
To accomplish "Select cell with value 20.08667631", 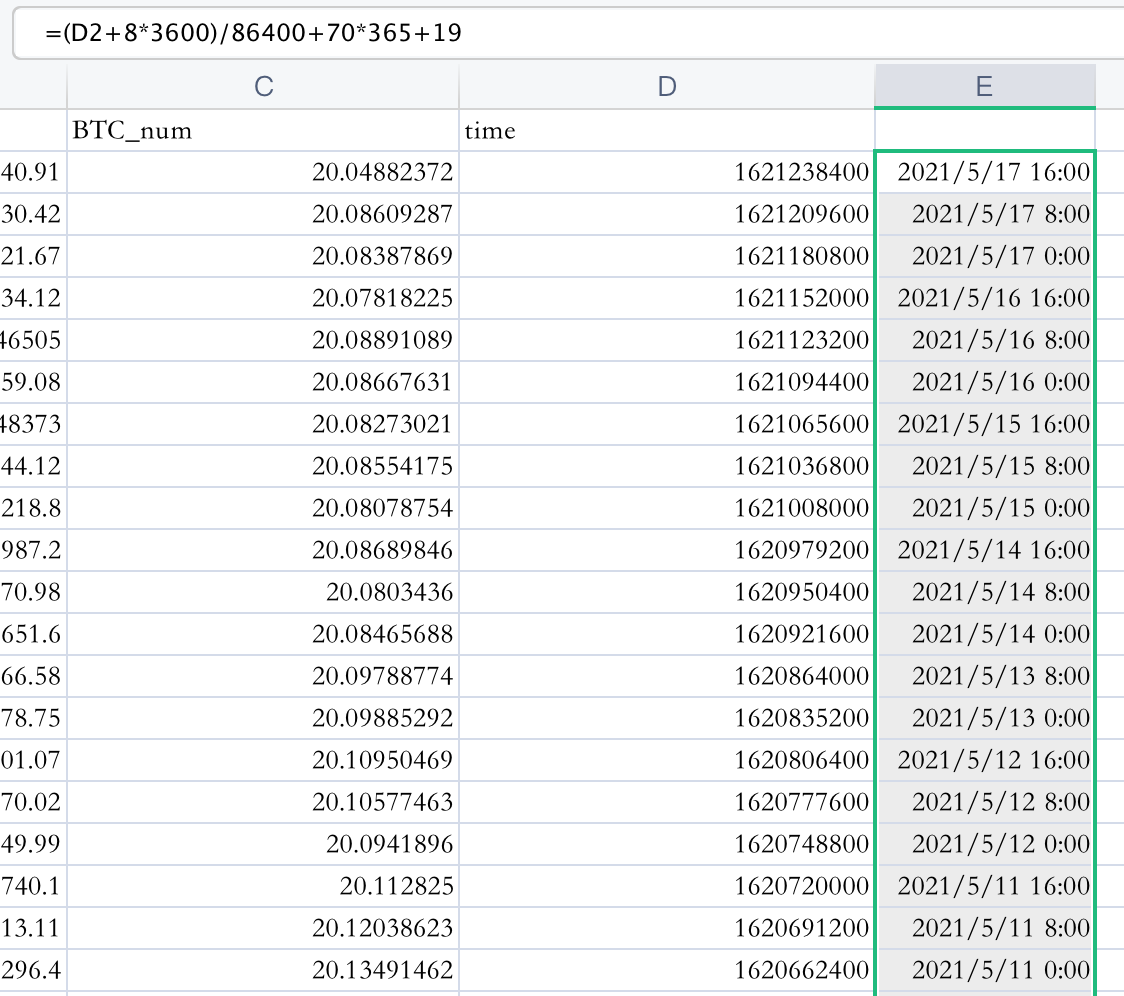I will 263,382.
